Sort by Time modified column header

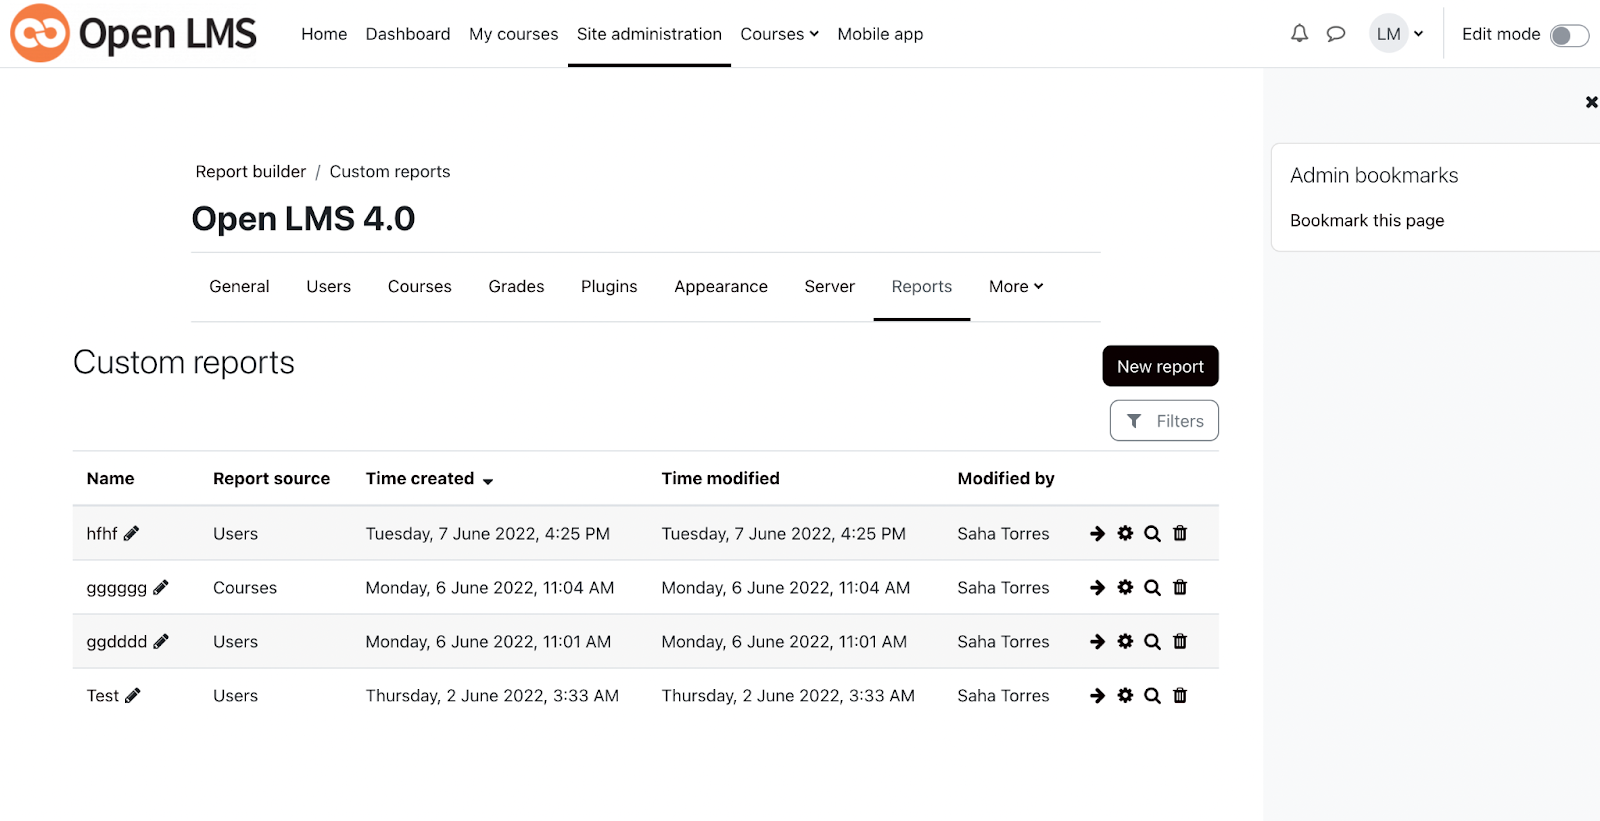(720, 479)
